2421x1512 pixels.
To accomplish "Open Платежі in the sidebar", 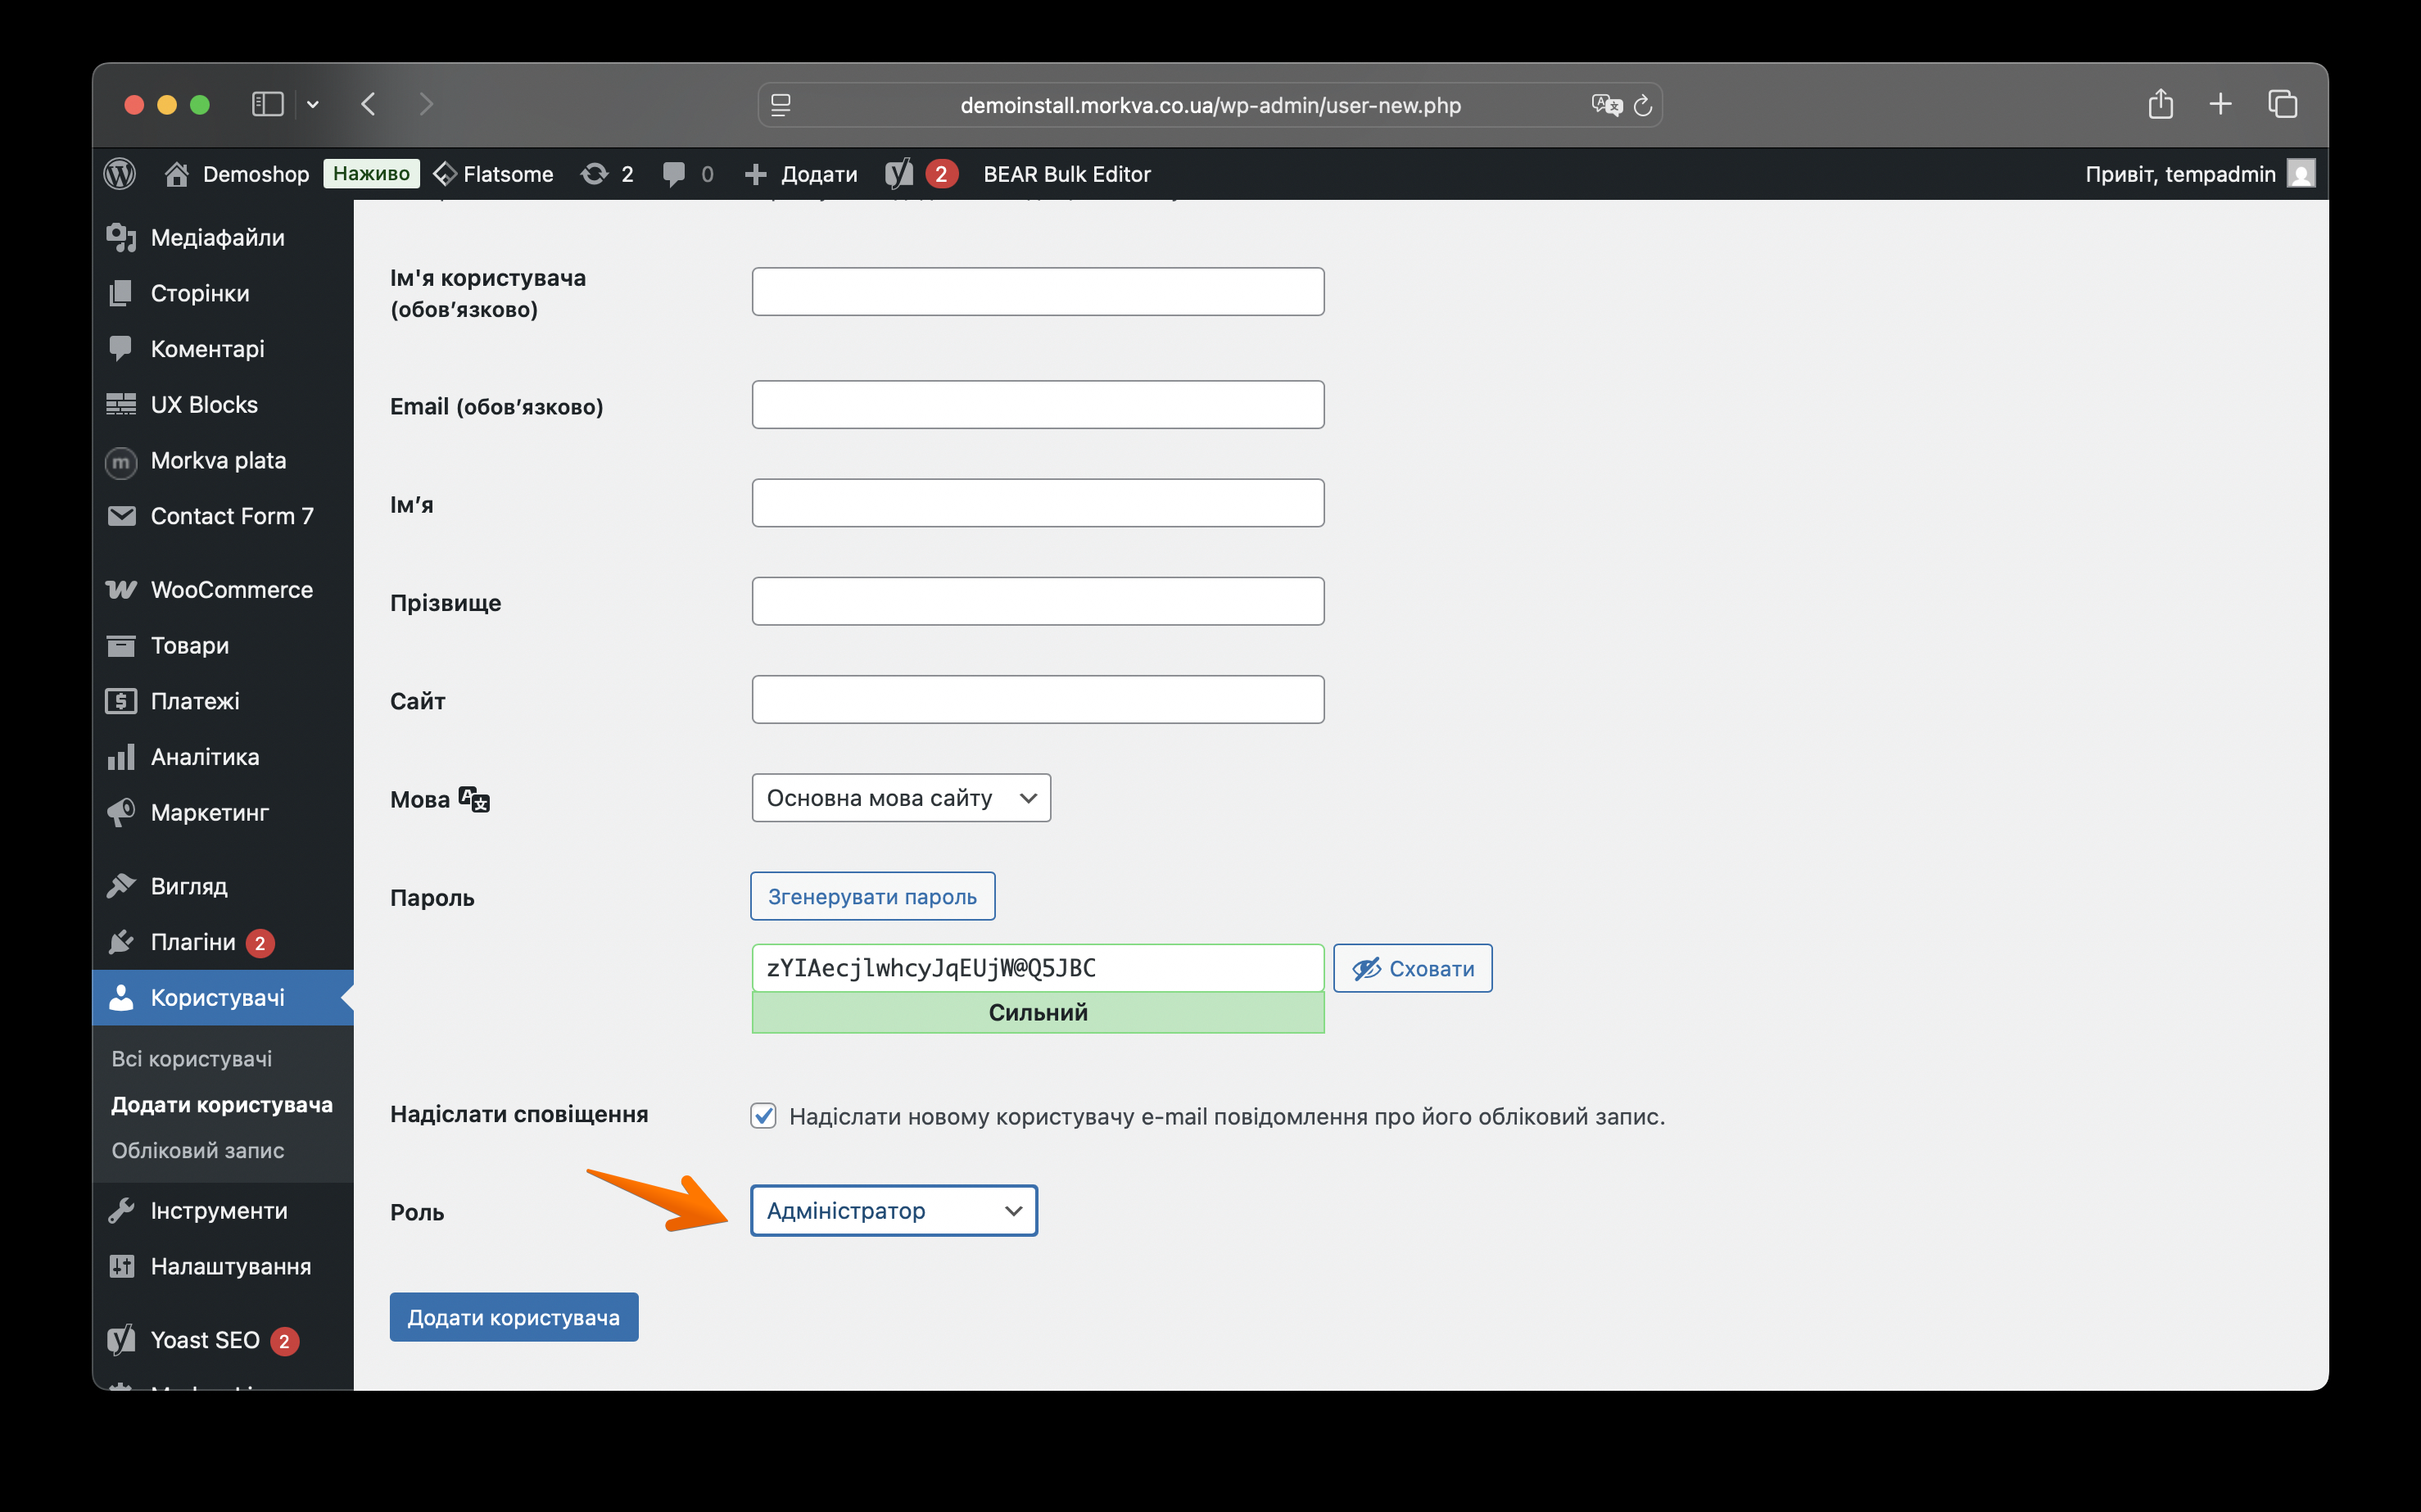I will coord(223,701).
